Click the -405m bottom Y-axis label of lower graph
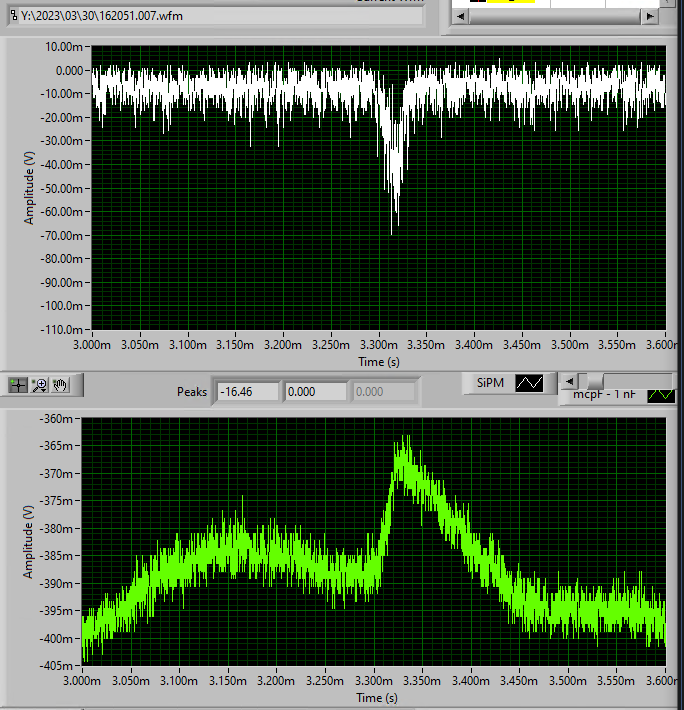The height and width of the screenshot is (710, 684). (x=56, y=666)
